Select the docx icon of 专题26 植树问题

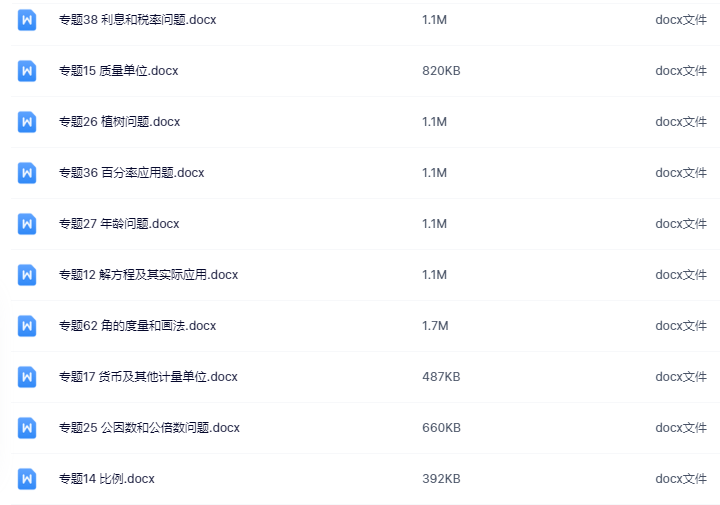(x=27, y=122)
